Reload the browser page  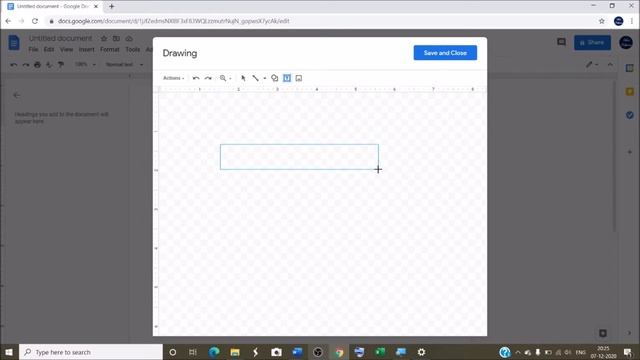(35, 21)
